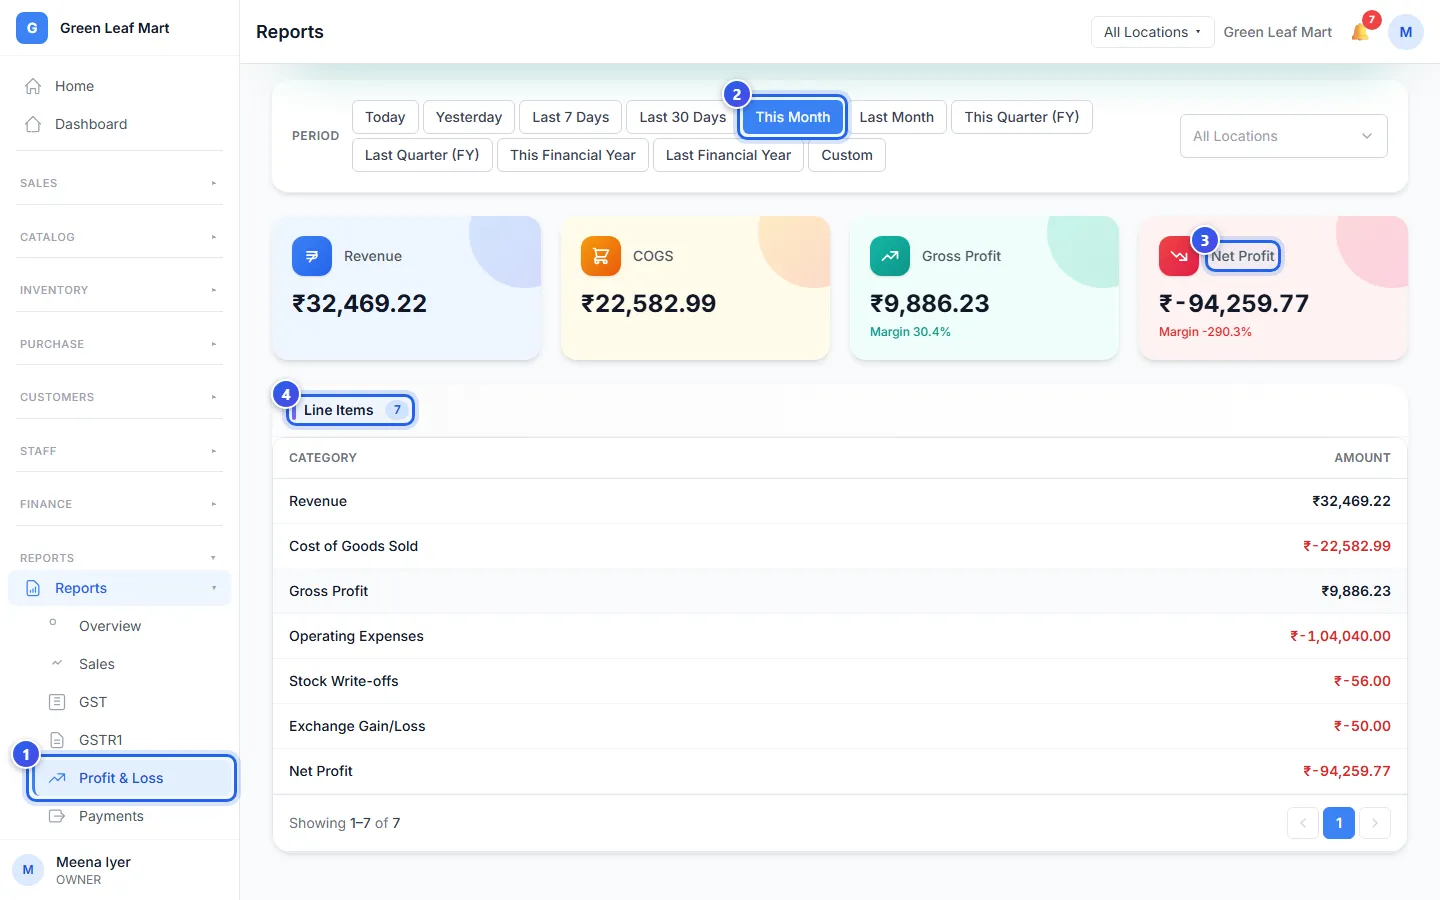
Task: Click the Sales trend icon
Action: [57, 663]
